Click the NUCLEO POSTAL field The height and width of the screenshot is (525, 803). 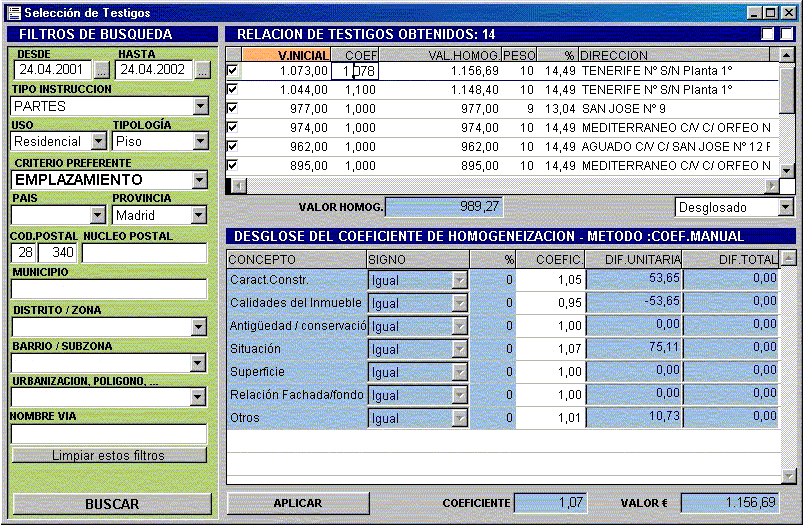point(144,253)
